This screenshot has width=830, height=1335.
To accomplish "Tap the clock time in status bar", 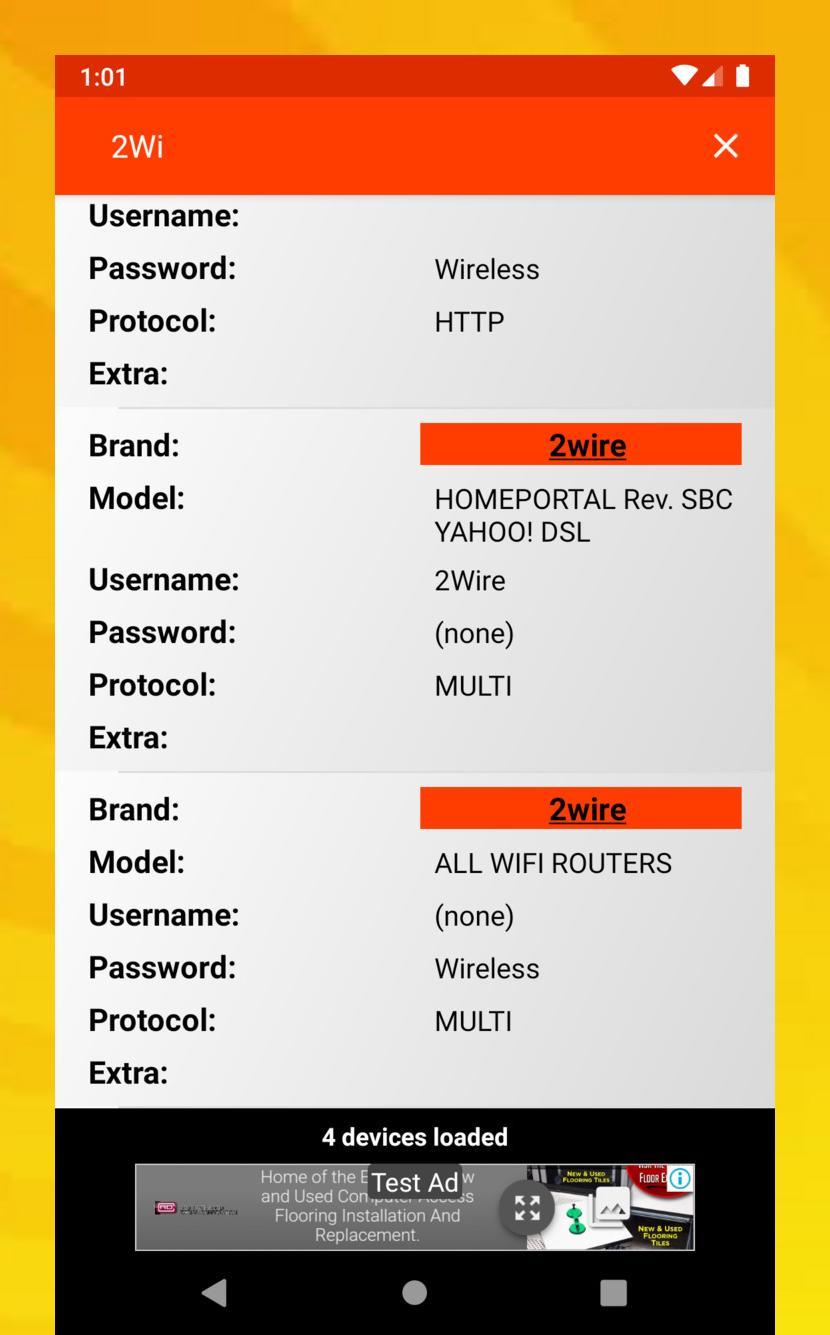I will tap(103, 77).
